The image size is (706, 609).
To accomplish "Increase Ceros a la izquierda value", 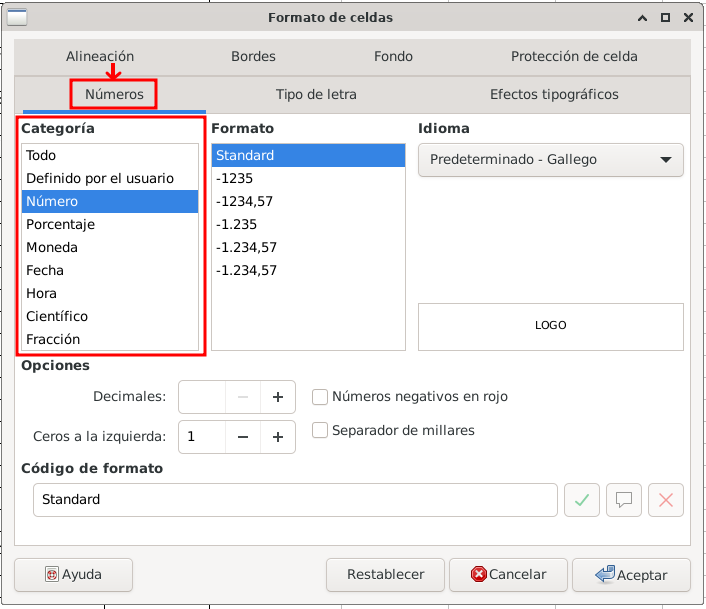I will click(278, 437).
